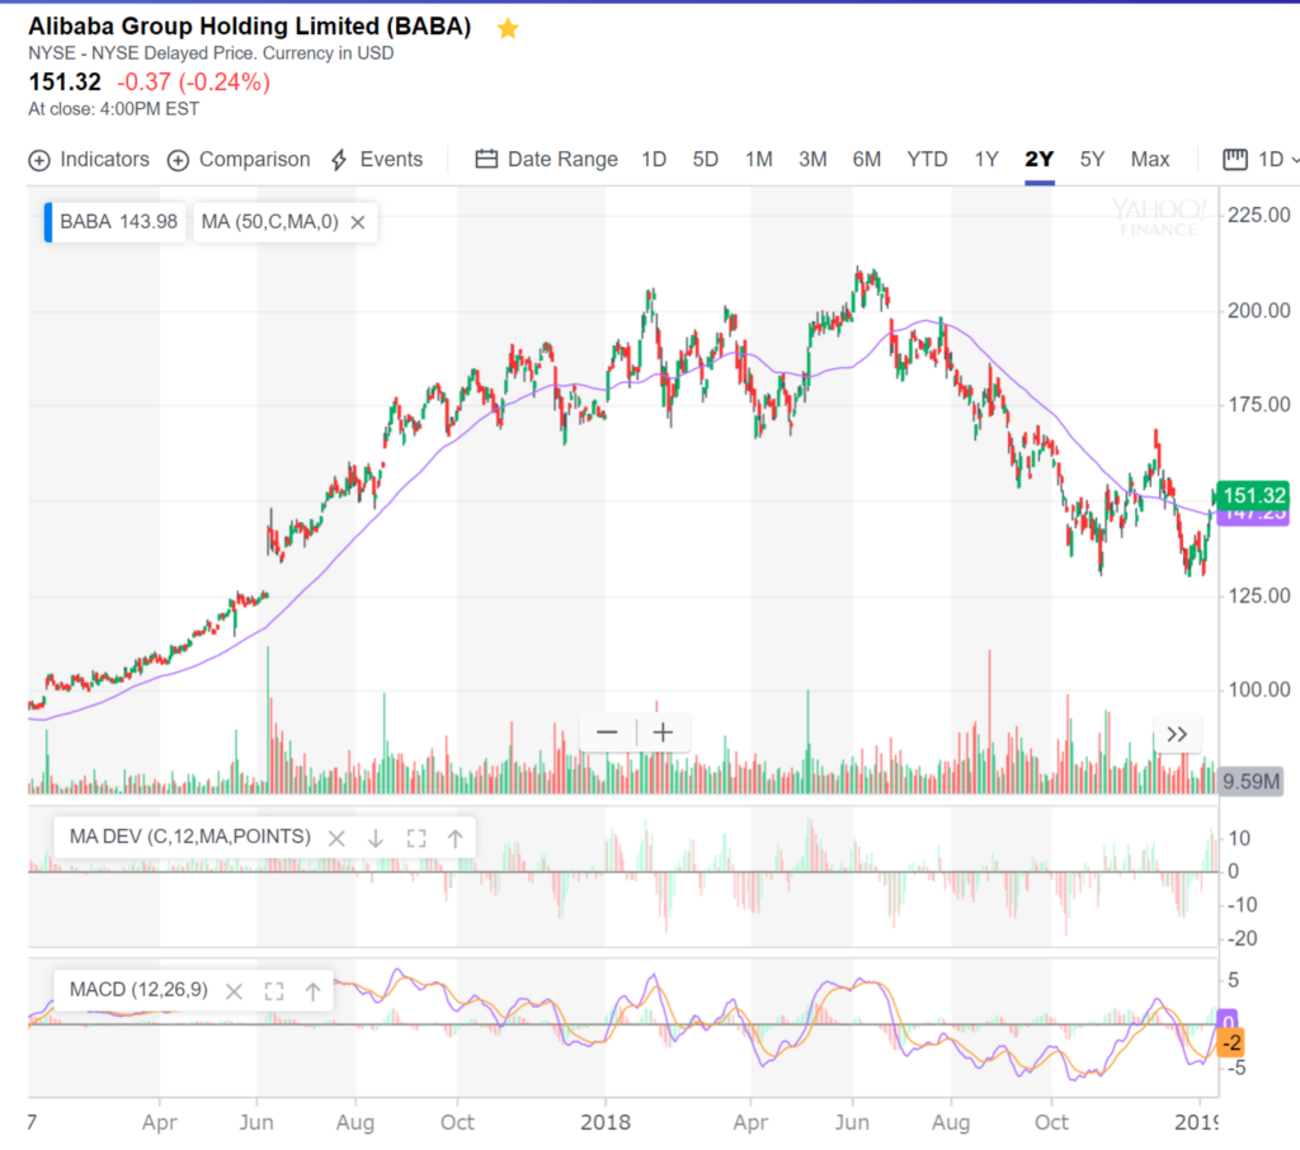1300x1150 pixels.
Task: Zoom out the chart with minus button
Action: coord(607,733)
